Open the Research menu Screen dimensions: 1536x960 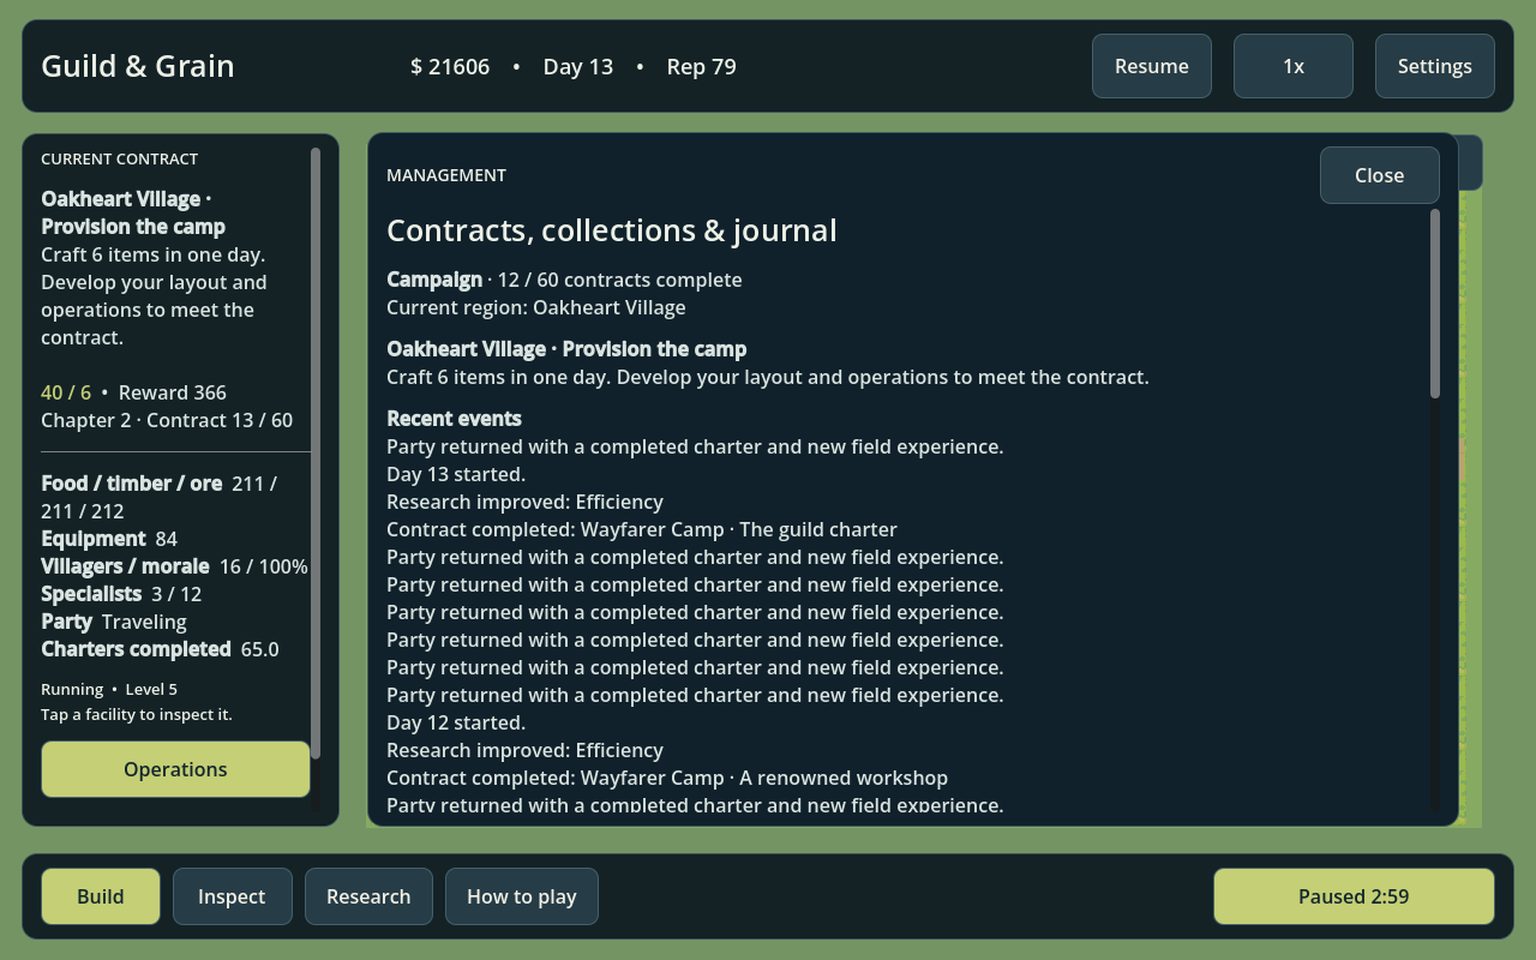(x=368, y=896)
